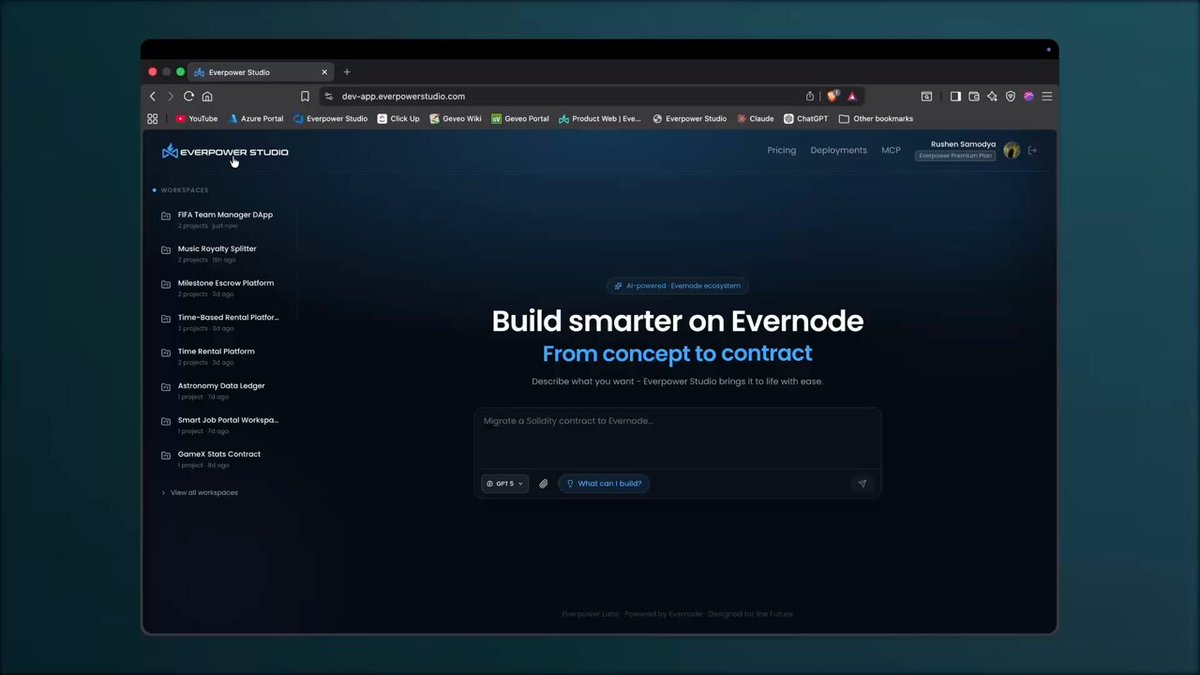1200x675 pixels.
Task: Open the Brave wallet icon
Action: [973, 96]
